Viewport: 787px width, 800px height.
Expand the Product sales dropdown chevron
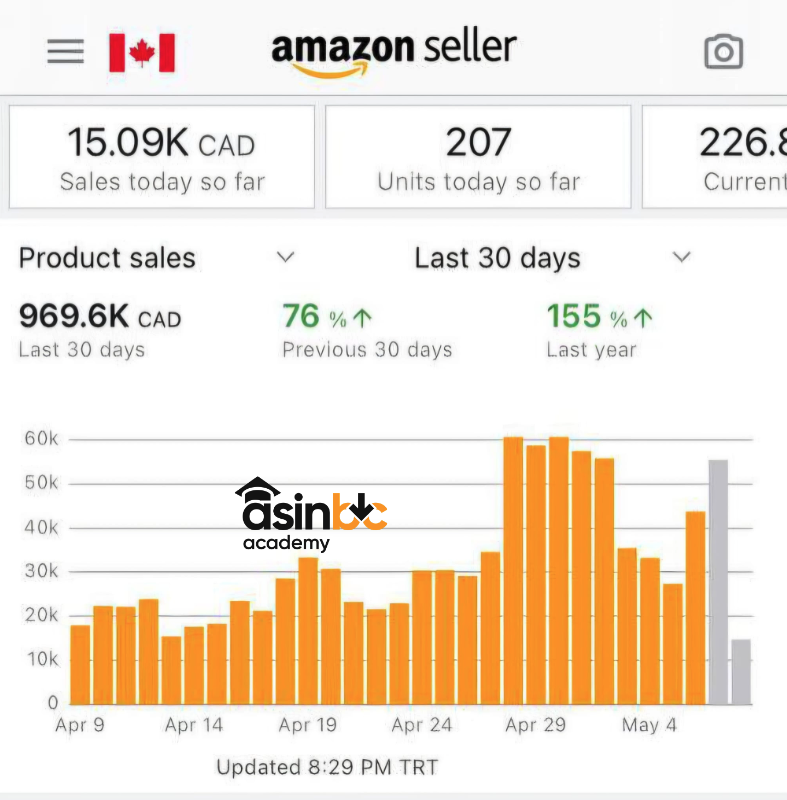click(x=285, y=258)
